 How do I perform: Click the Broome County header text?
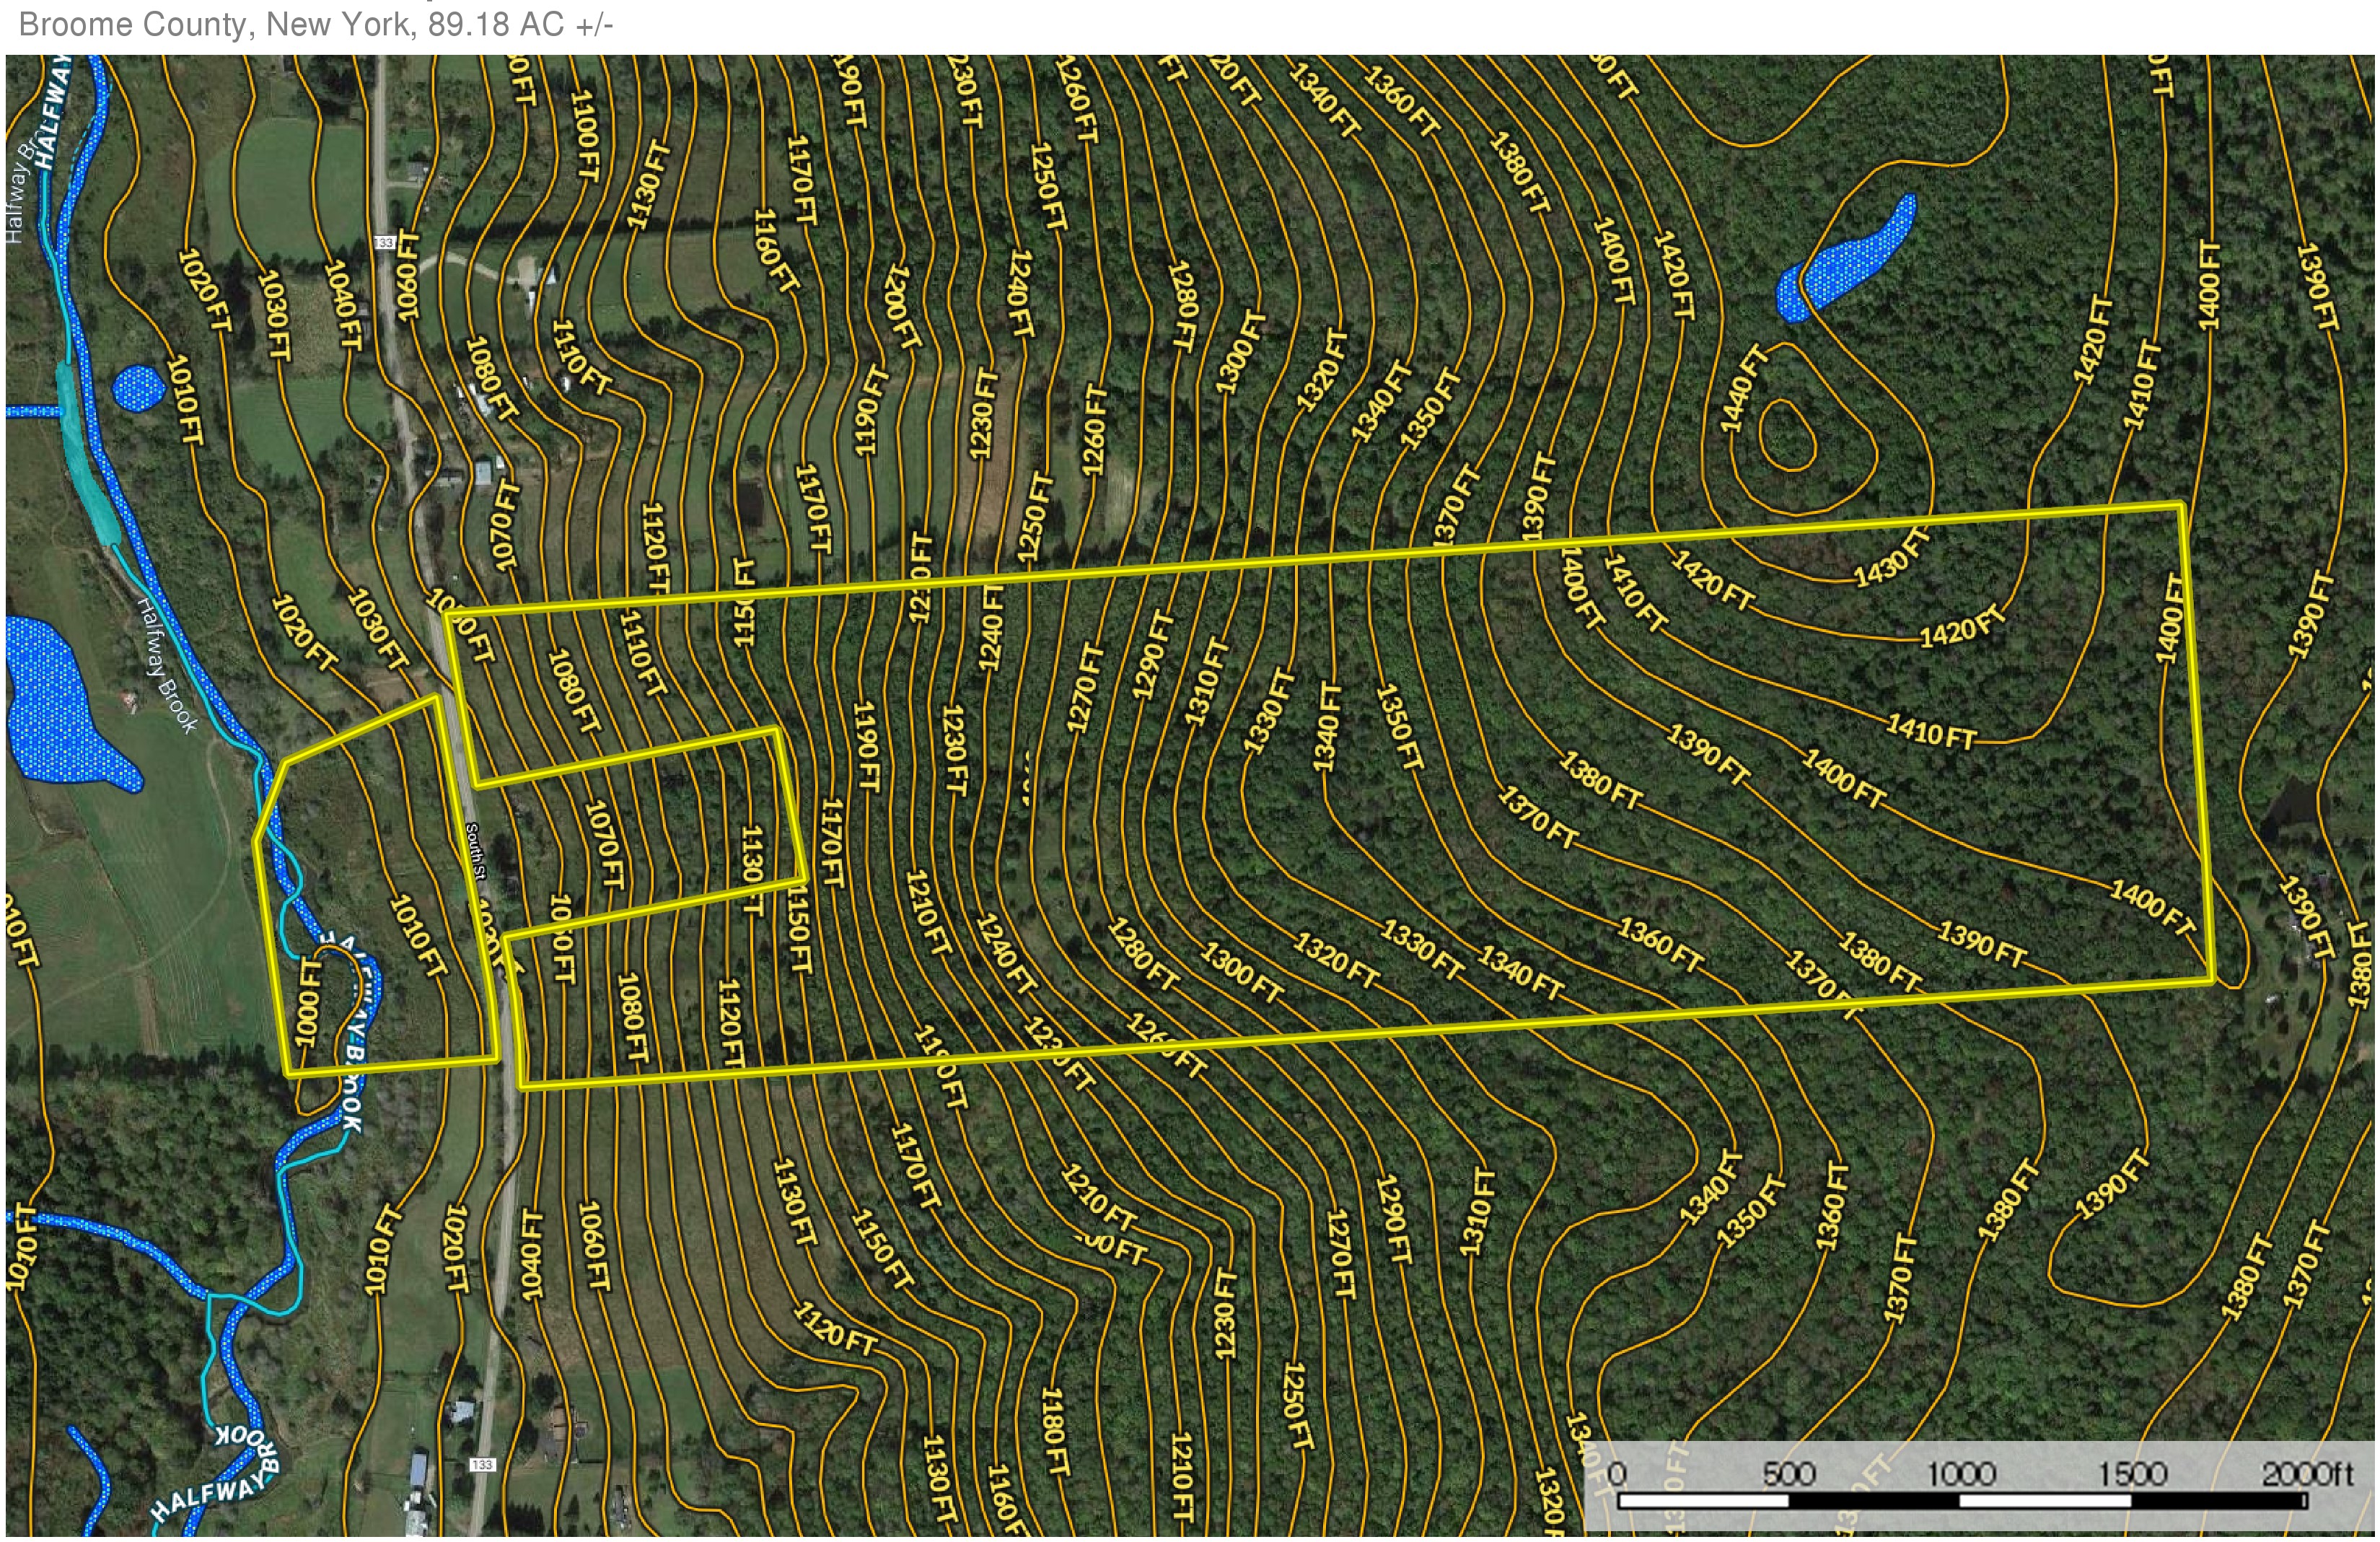coord(315,24)
